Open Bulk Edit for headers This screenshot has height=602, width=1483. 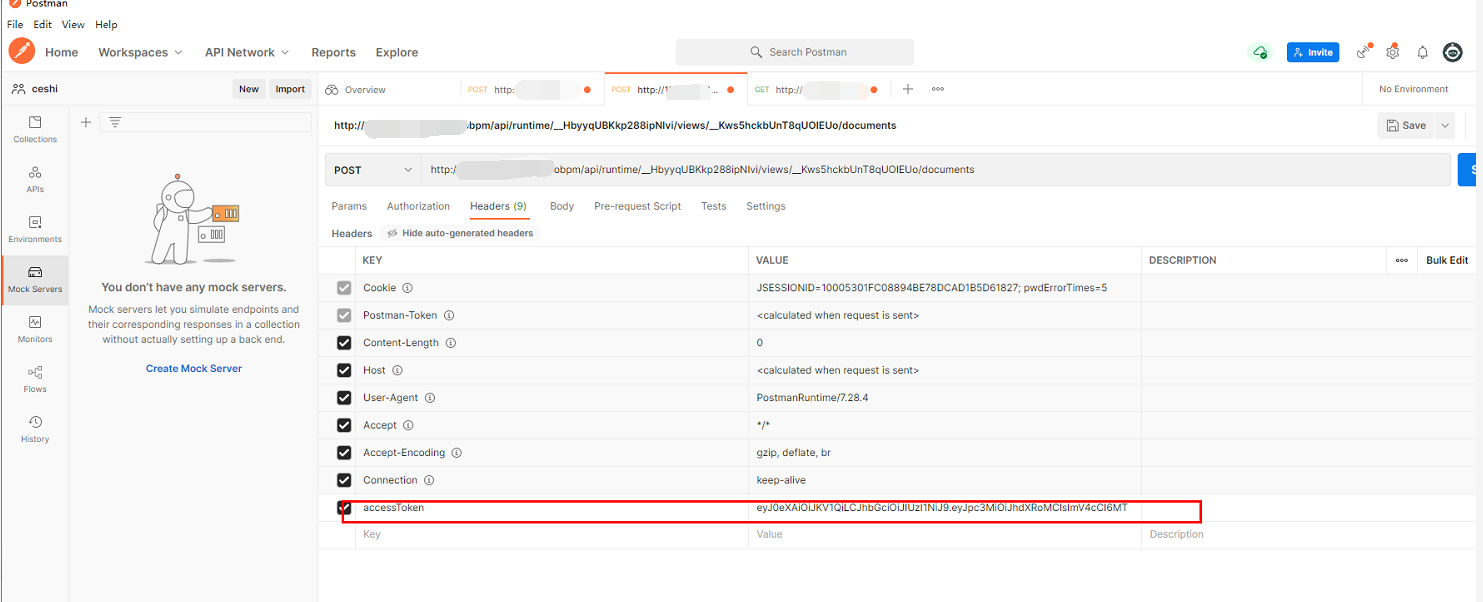(1447, 260)
